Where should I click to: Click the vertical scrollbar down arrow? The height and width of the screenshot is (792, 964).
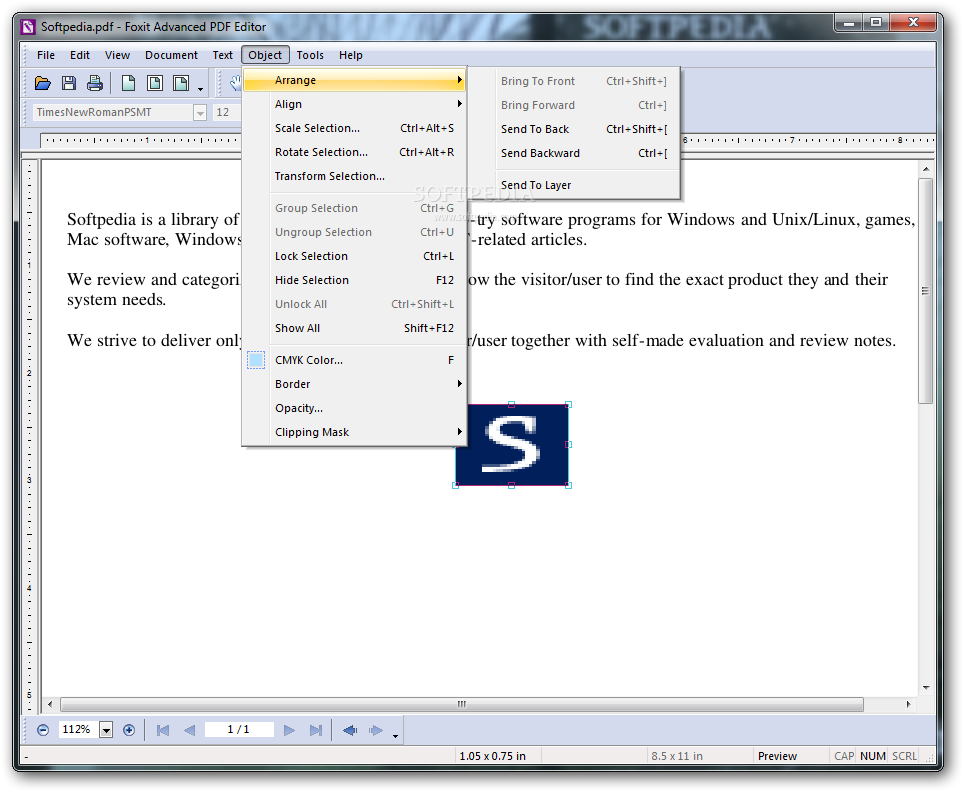coord(926,688)
